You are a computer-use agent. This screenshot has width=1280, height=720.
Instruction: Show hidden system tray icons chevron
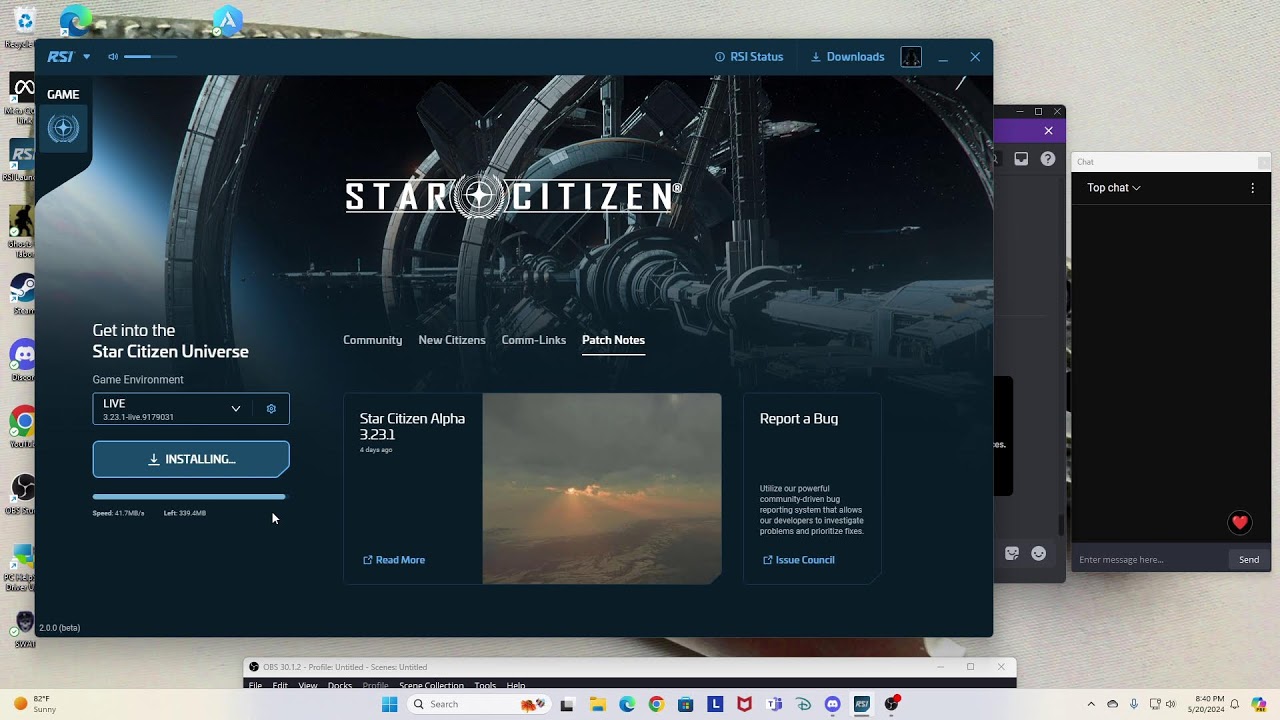pyautogui.click(x=1091, y=704)
